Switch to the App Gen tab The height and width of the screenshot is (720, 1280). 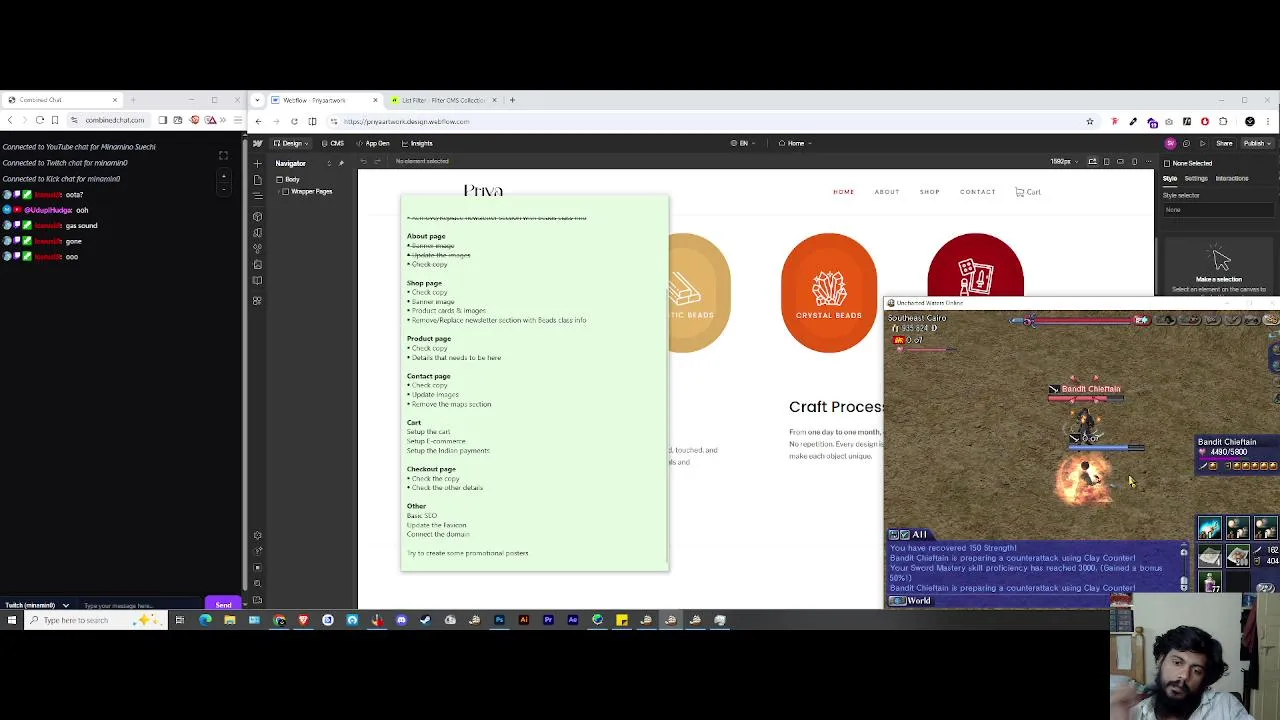(373, 143)
